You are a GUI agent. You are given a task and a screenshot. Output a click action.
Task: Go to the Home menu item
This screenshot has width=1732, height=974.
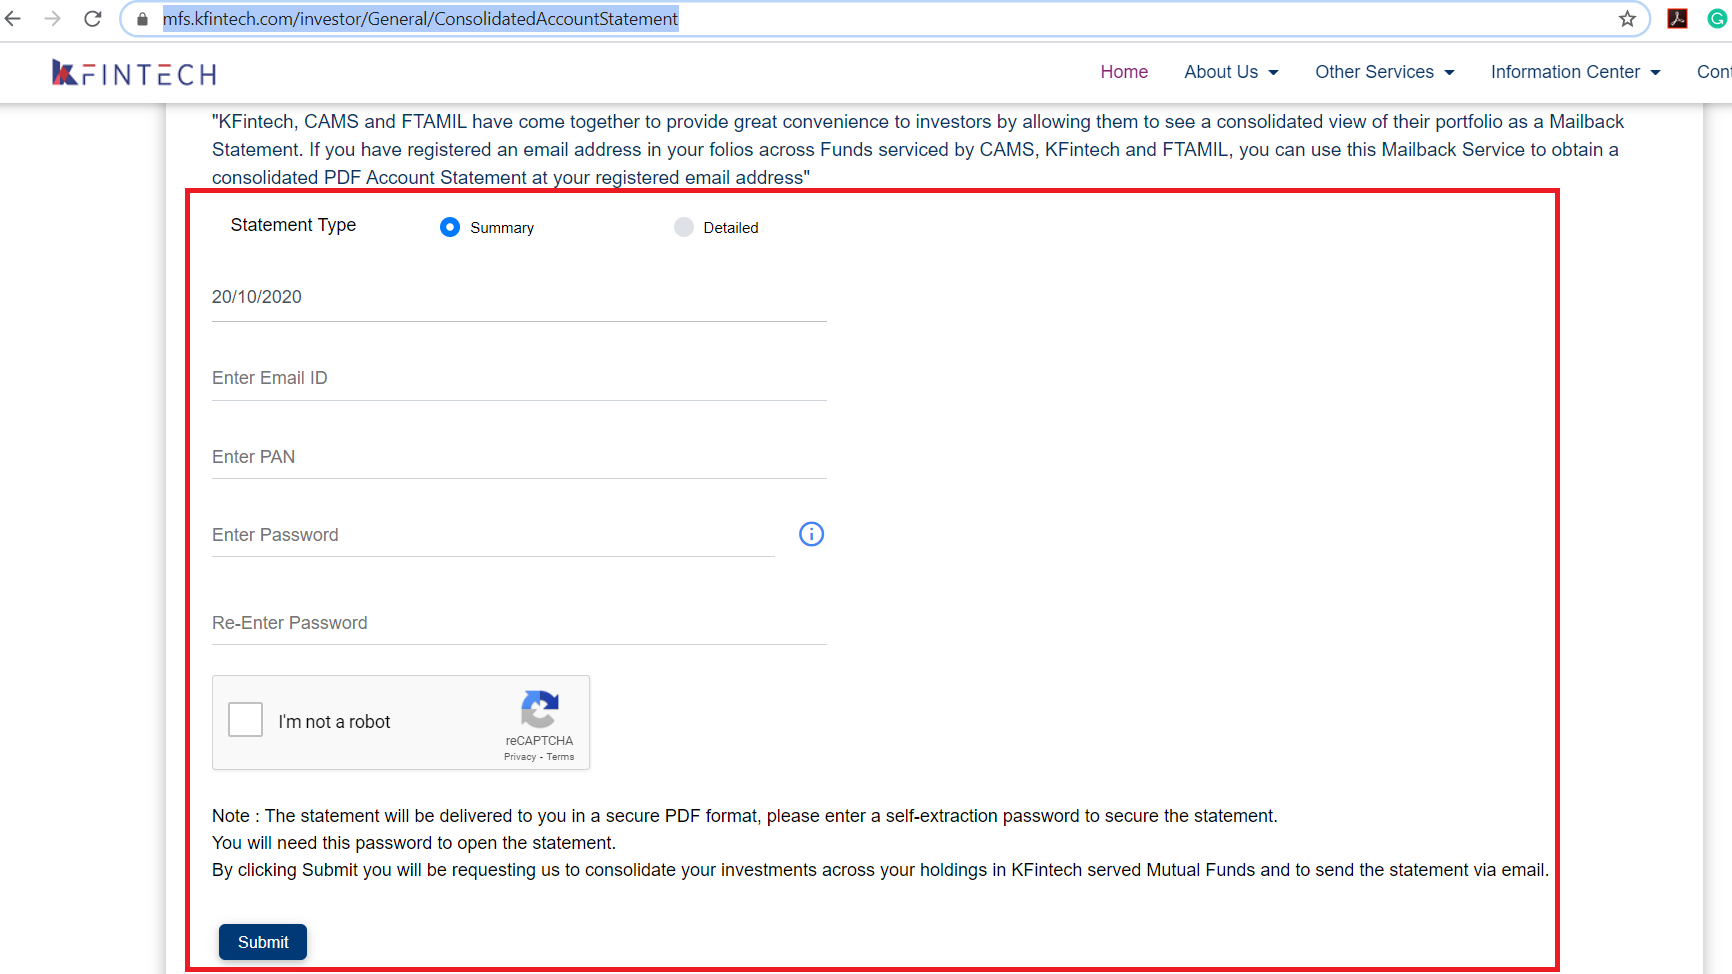(x=1124, y=72)
